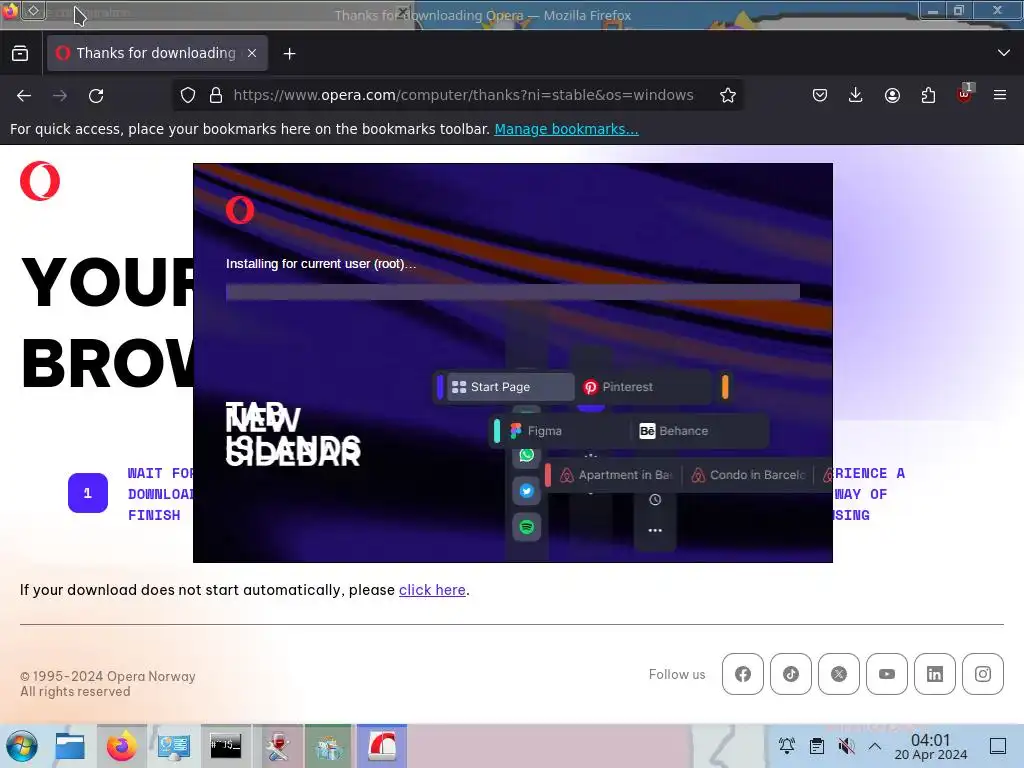This screenshot has height=768, width=1024.
Task: Select the Apartment in Barcelona tab
Action: click(615, 475)
